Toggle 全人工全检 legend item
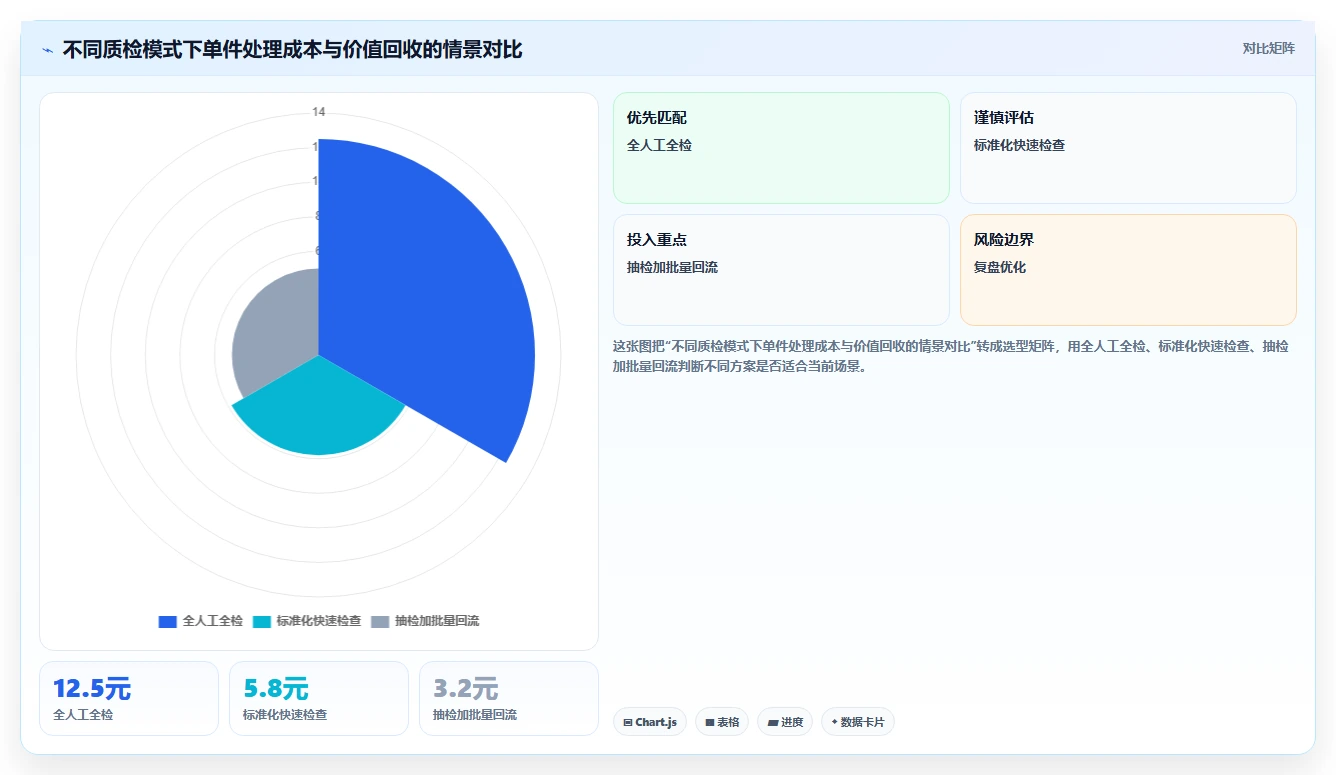Screen dimensions: 1336x775 click(x=201, y=621)
